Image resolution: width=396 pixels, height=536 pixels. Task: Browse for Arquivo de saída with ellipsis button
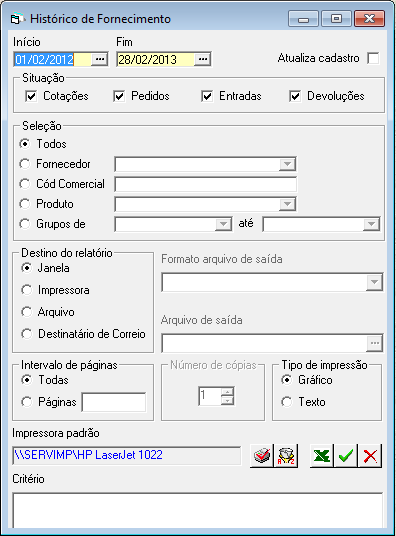pos(375,343)
